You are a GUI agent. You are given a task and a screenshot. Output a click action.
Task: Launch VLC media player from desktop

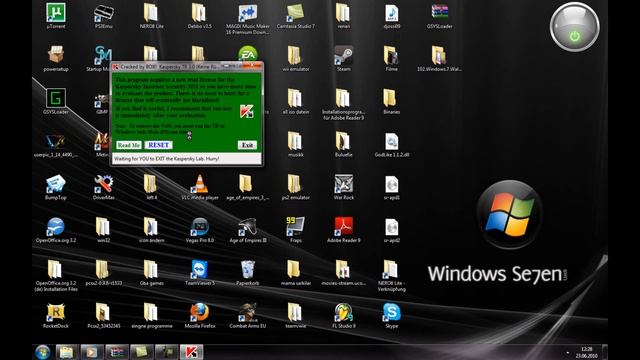pos(200,187)
